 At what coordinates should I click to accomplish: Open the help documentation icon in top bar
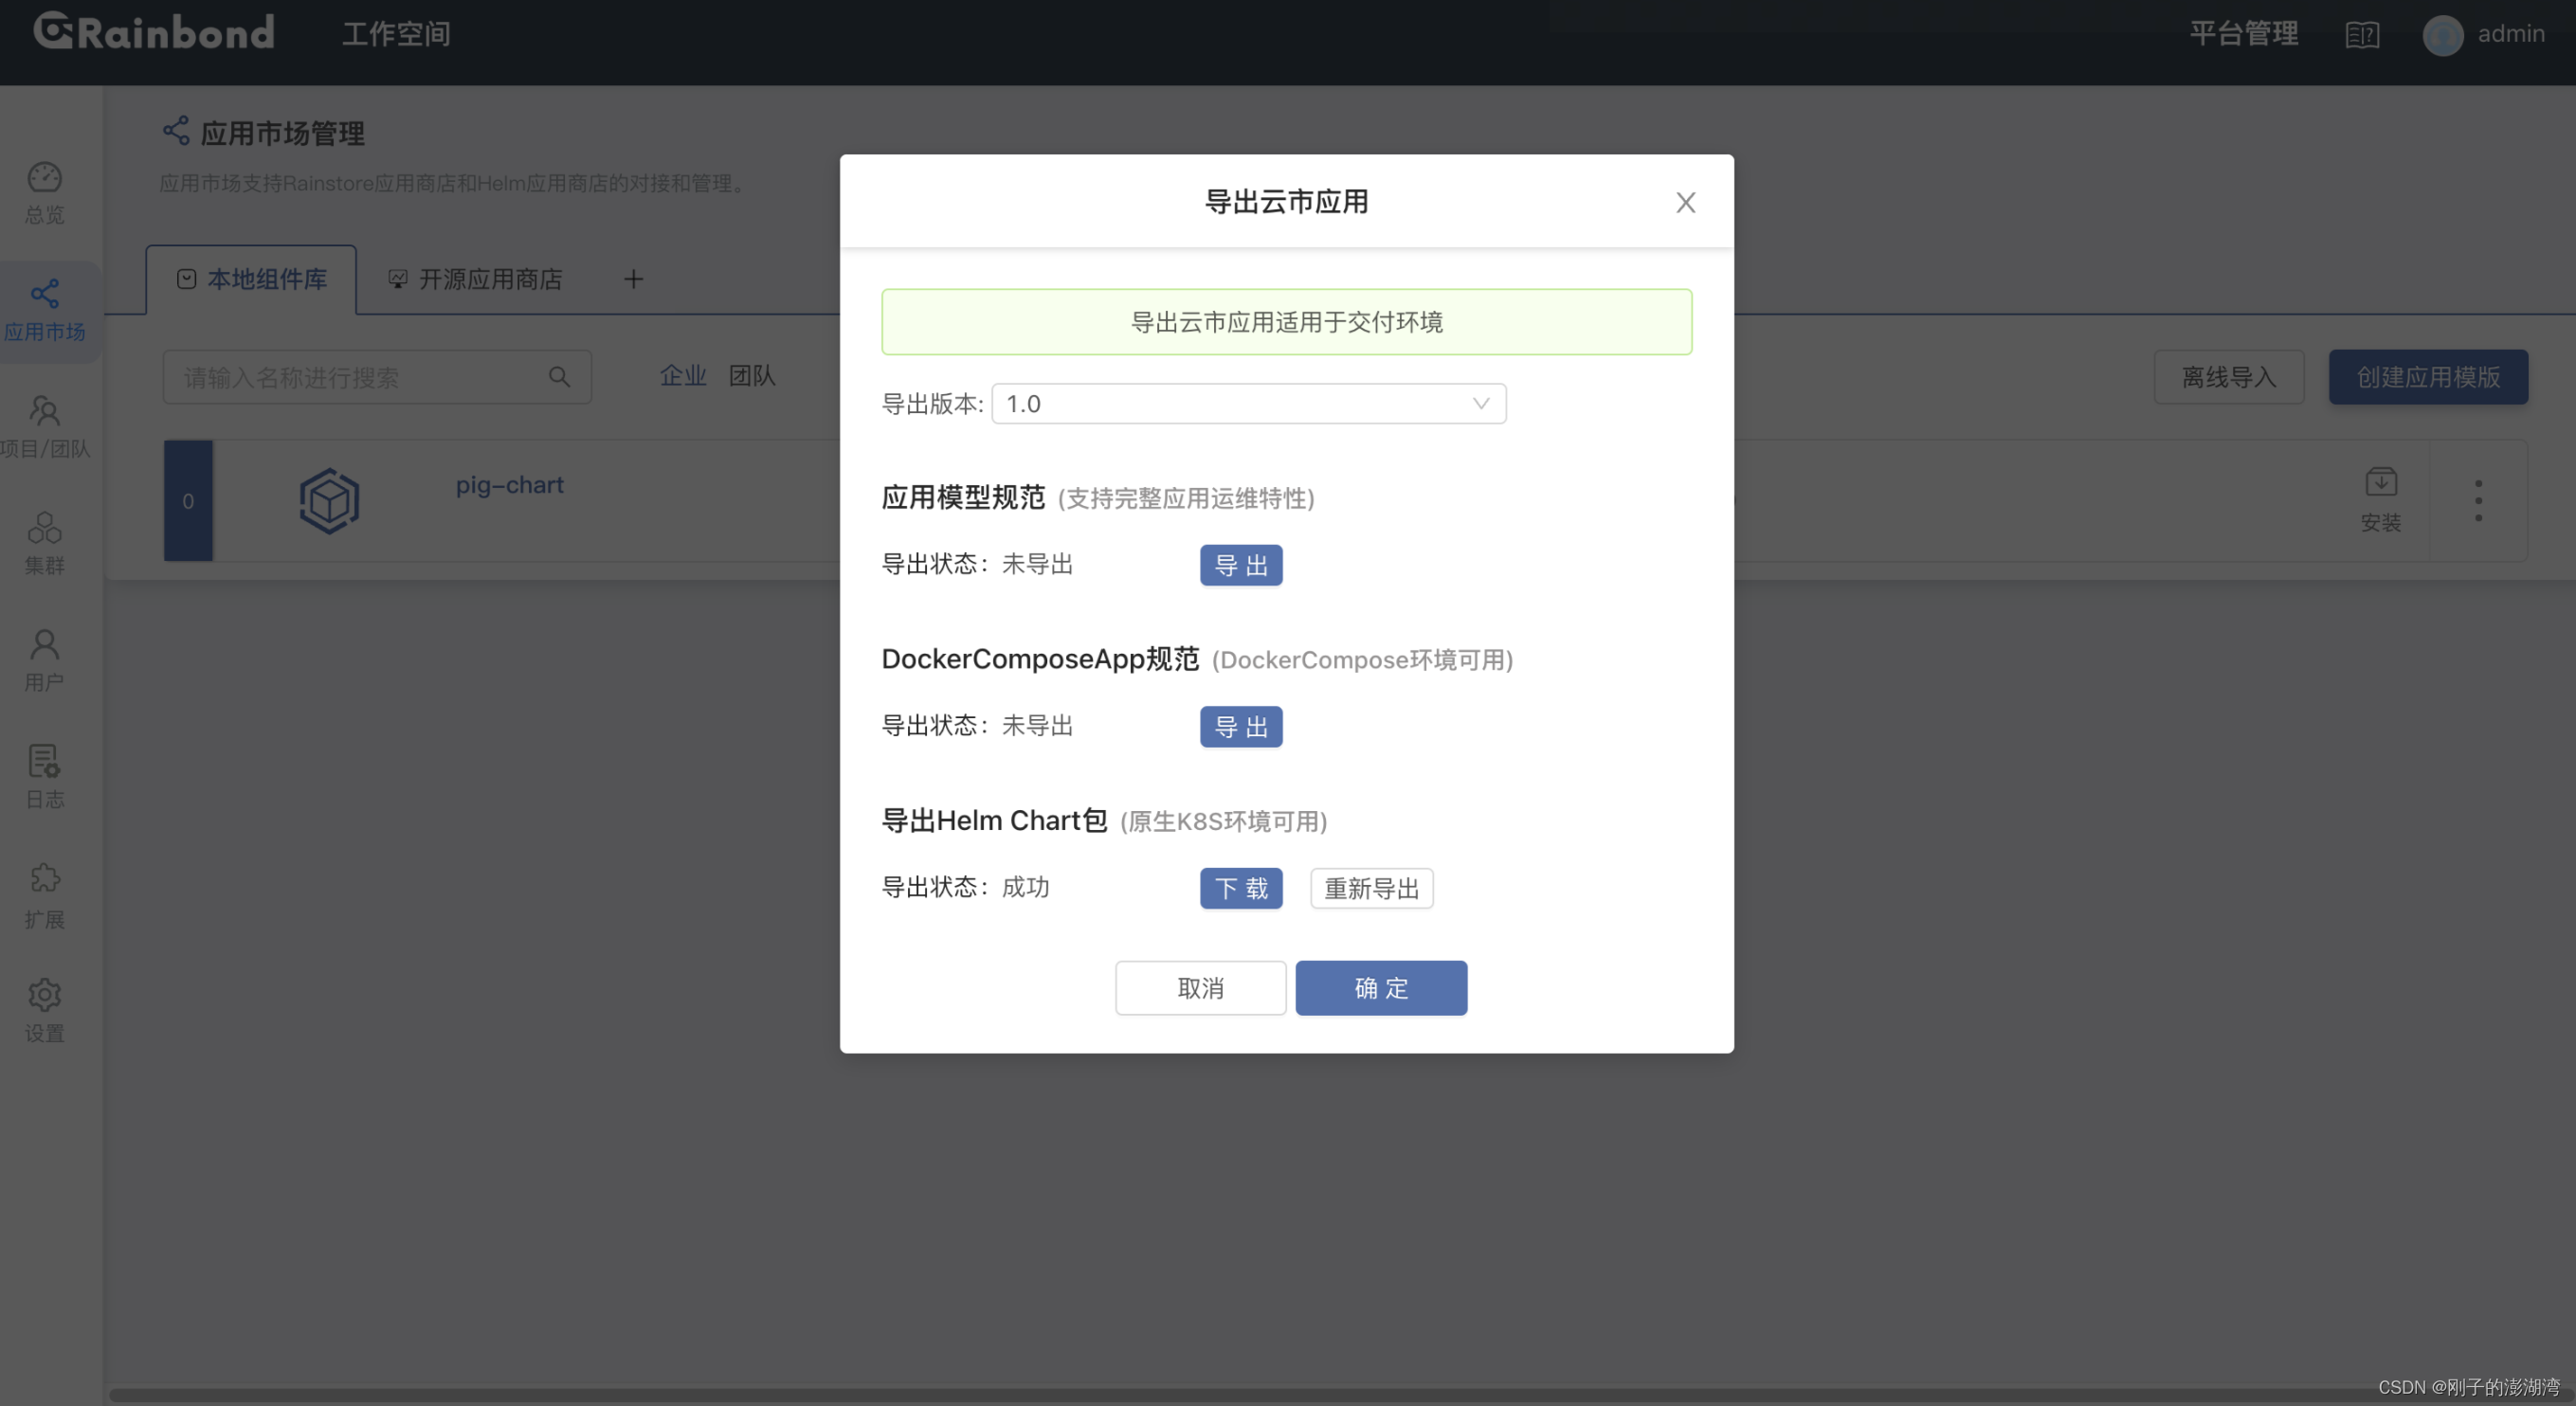pyautogui.click(x=2362, y=34)
